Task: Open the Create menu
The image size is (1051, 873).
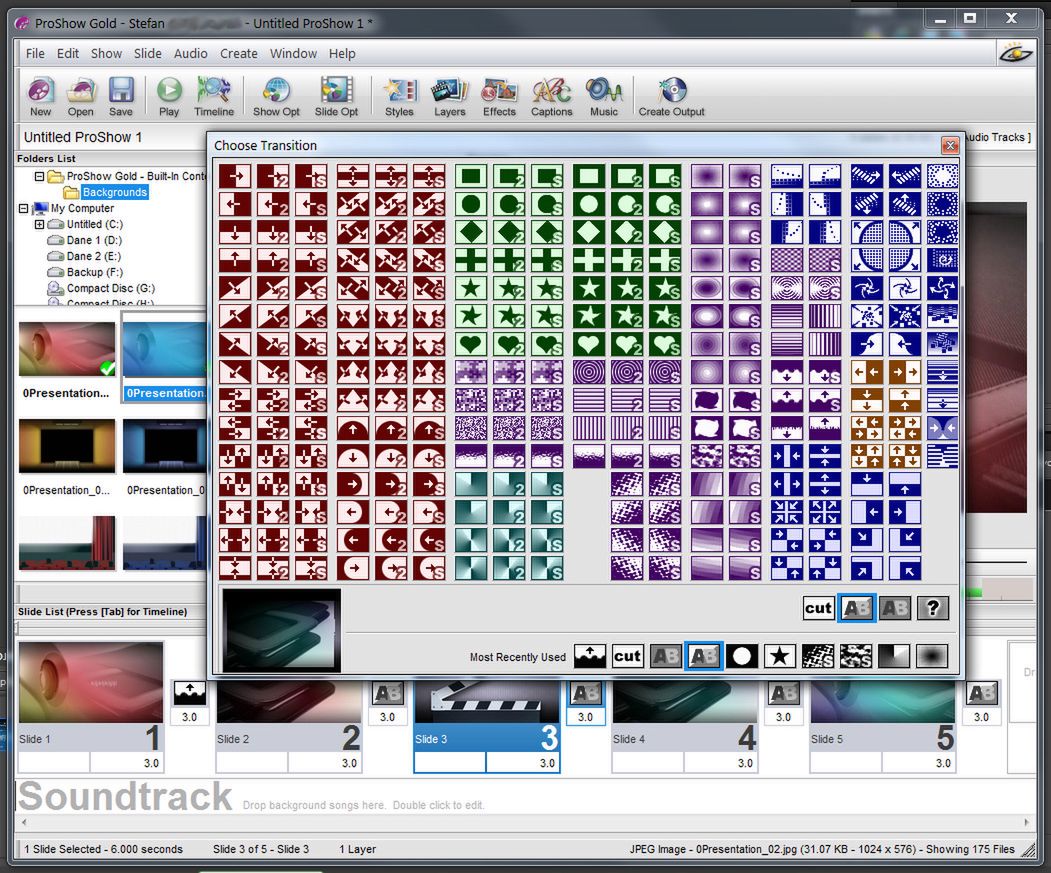Action: 239,54
